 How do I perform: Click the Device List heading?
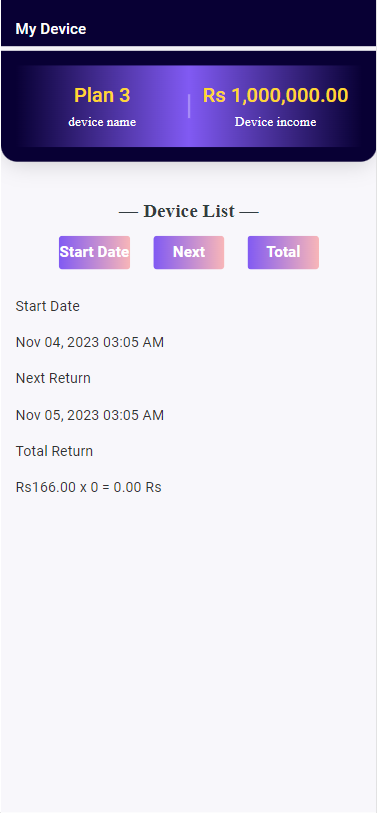tap(189, 211)
